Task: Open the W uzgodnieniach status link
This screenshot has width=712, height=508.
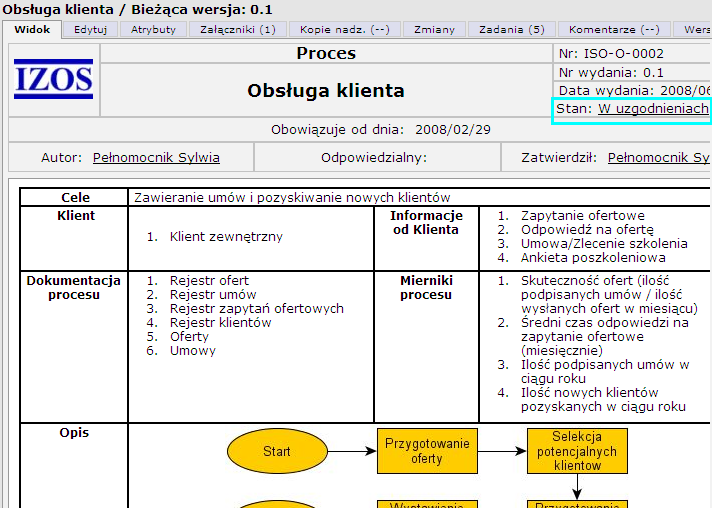Action: pyautogui.click(x=653, y=109)
